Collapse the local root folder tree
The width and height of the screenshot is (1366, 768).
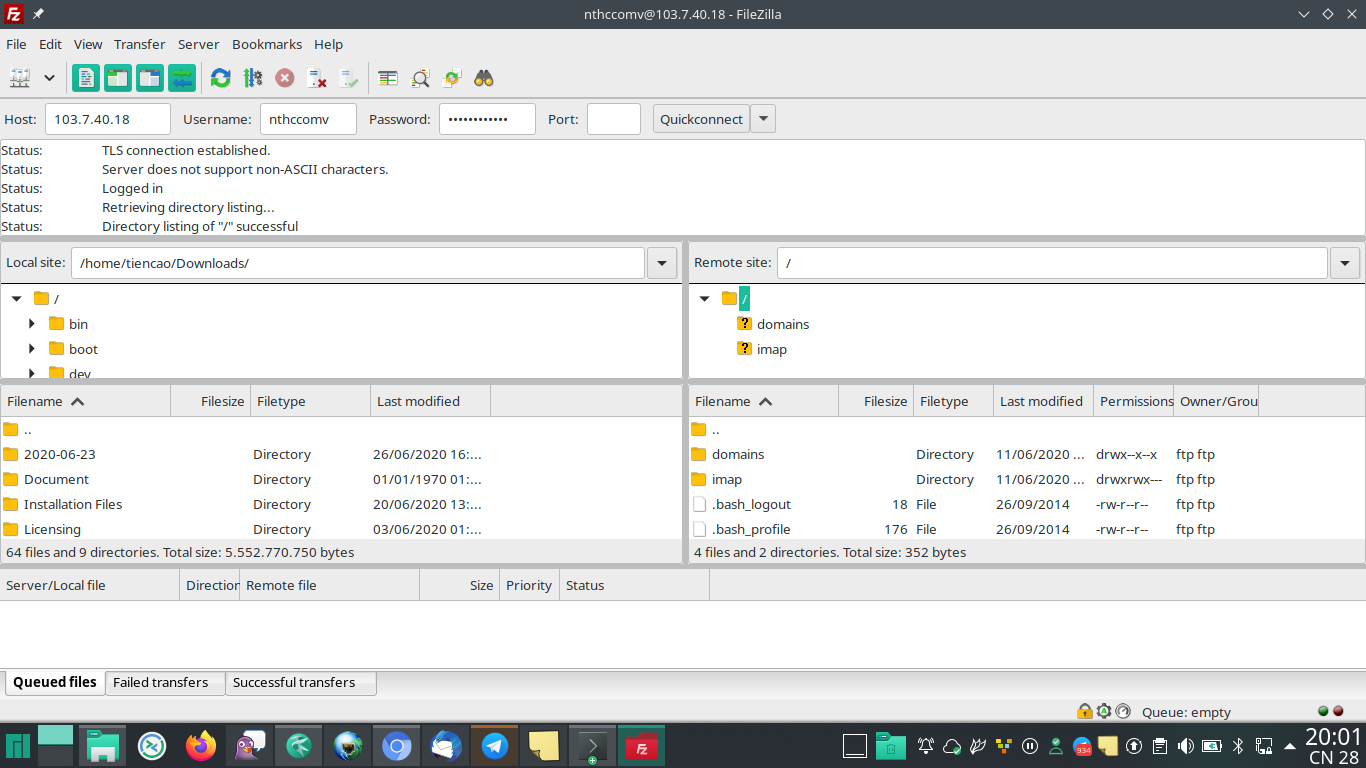16,299
